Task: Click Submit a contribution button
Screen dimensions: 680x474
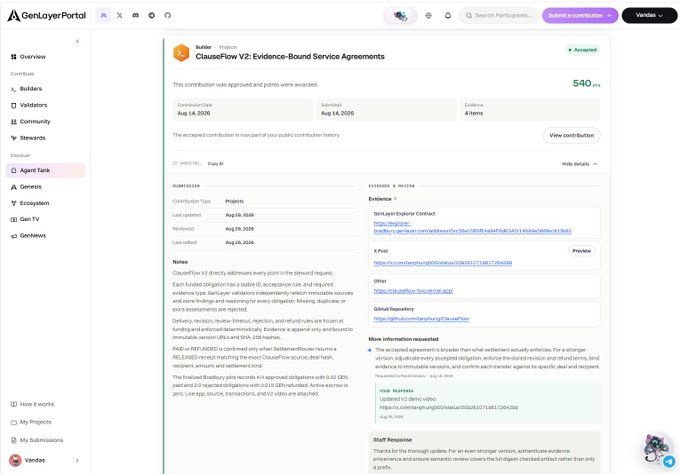Action: click(580, 16)
